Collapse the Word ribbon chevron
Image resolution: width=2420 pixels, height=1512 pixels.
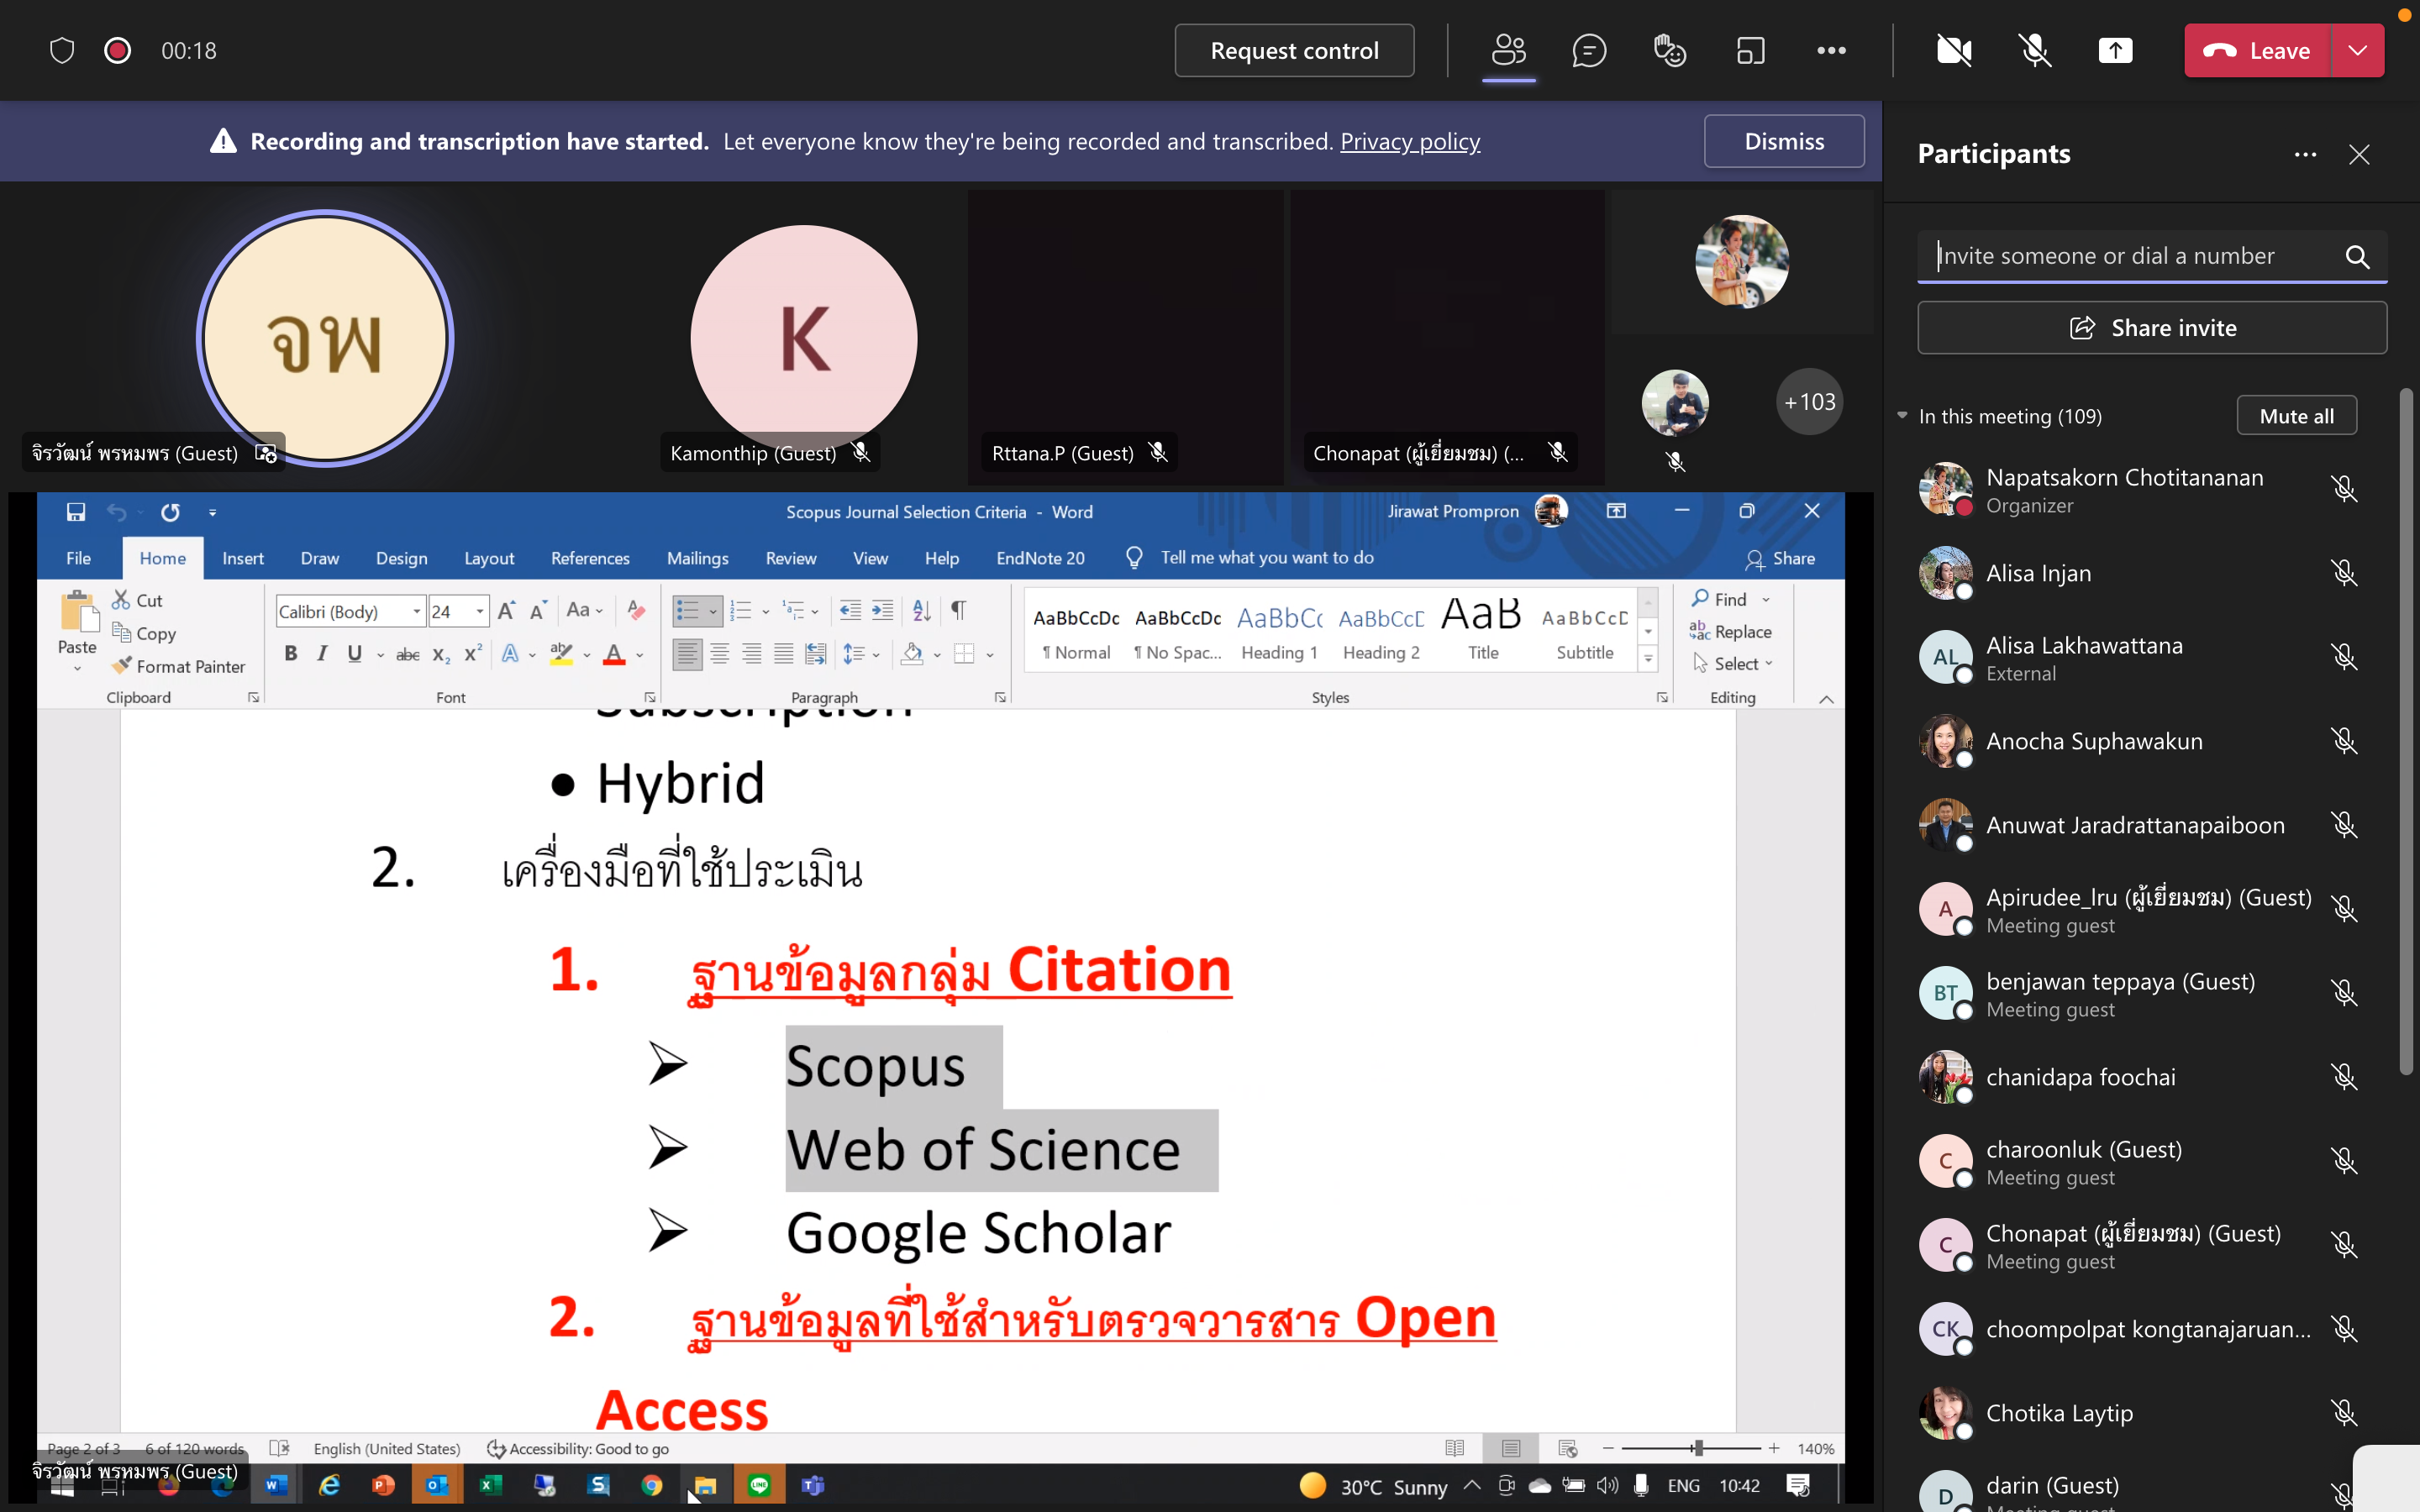click(x=1826, y=699)
